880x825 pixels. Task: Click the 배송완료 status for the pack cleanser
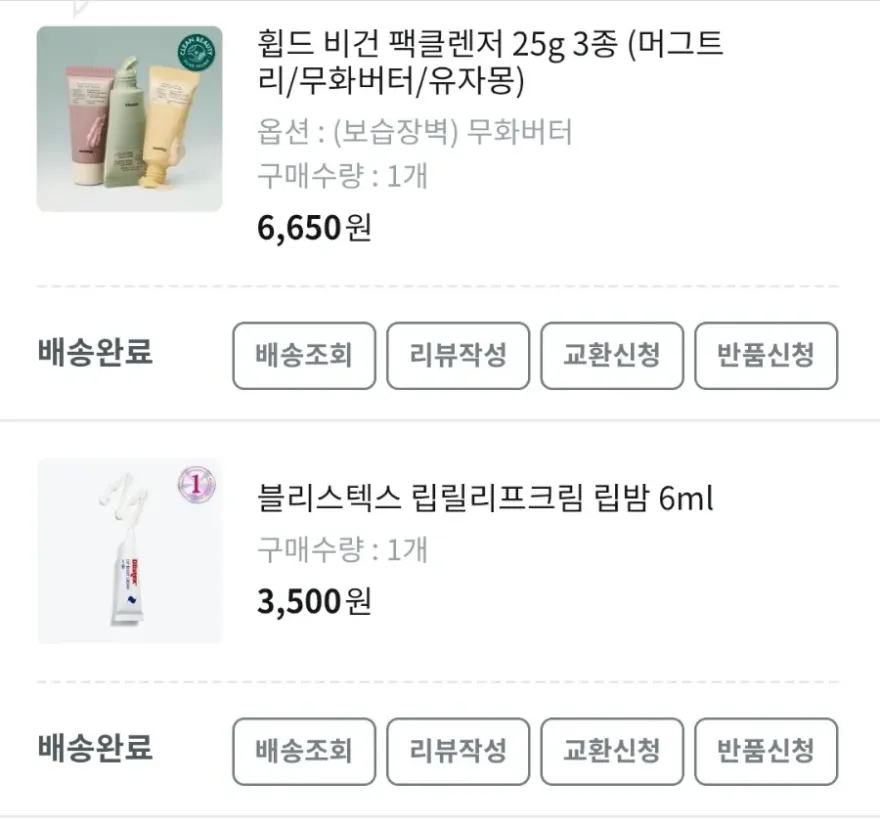coord(95,352)
